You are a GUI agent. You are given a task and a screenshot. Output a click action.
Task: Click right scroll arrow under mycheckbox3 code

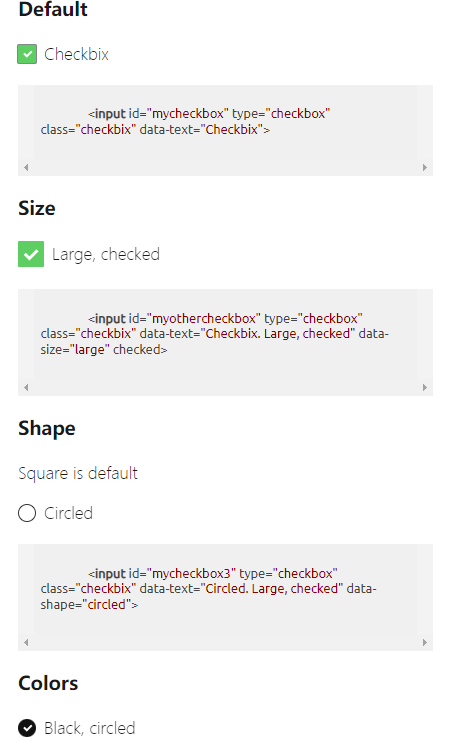(x=424, y=642)
